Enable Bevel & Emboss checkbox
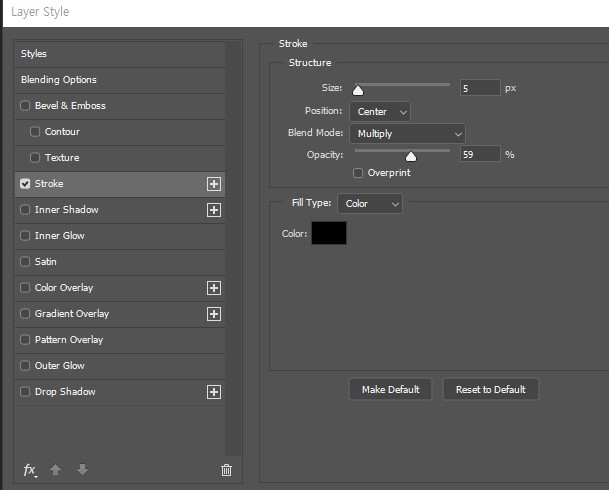The height and width of the screenshot is (490, 609). click(x=25, y=106)
